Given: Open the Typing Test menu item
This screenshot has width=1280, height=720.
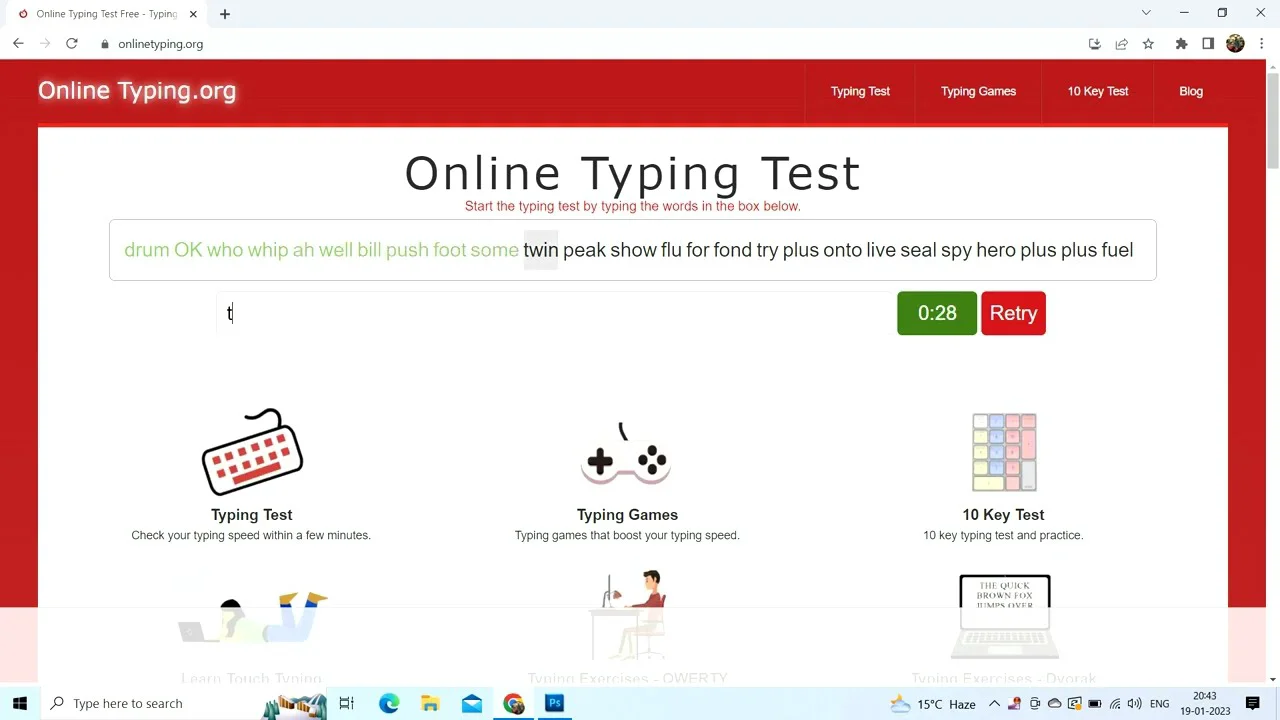Looking at the screenshot, I should (x=860, y=91).
